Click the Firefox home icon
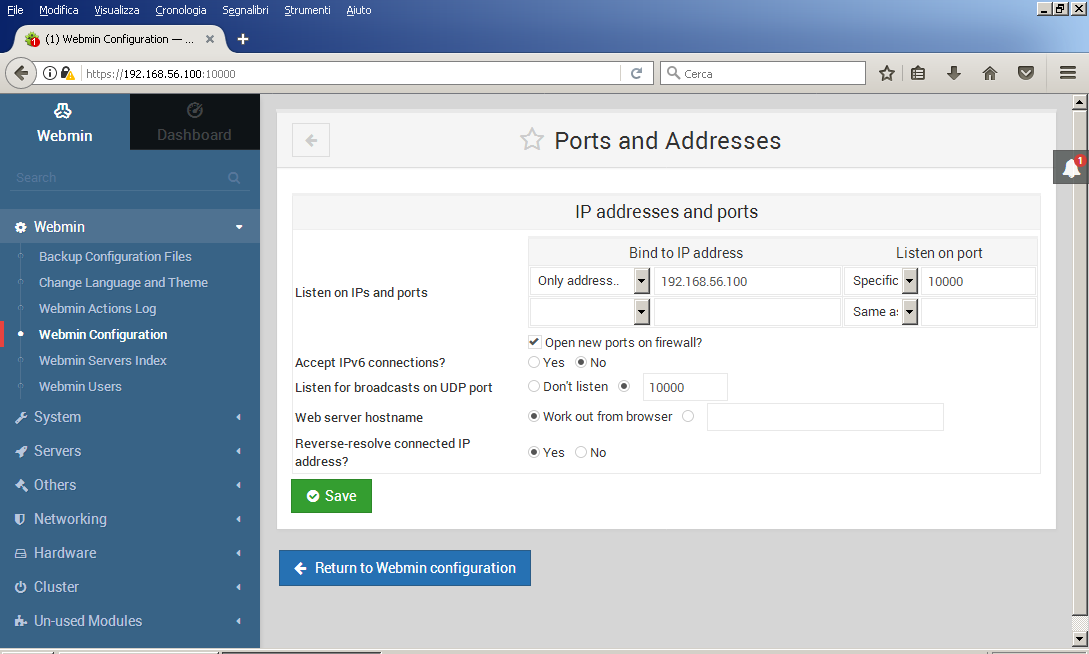The width and height of the screenshot is (1089, 654). tap(990, 73)
